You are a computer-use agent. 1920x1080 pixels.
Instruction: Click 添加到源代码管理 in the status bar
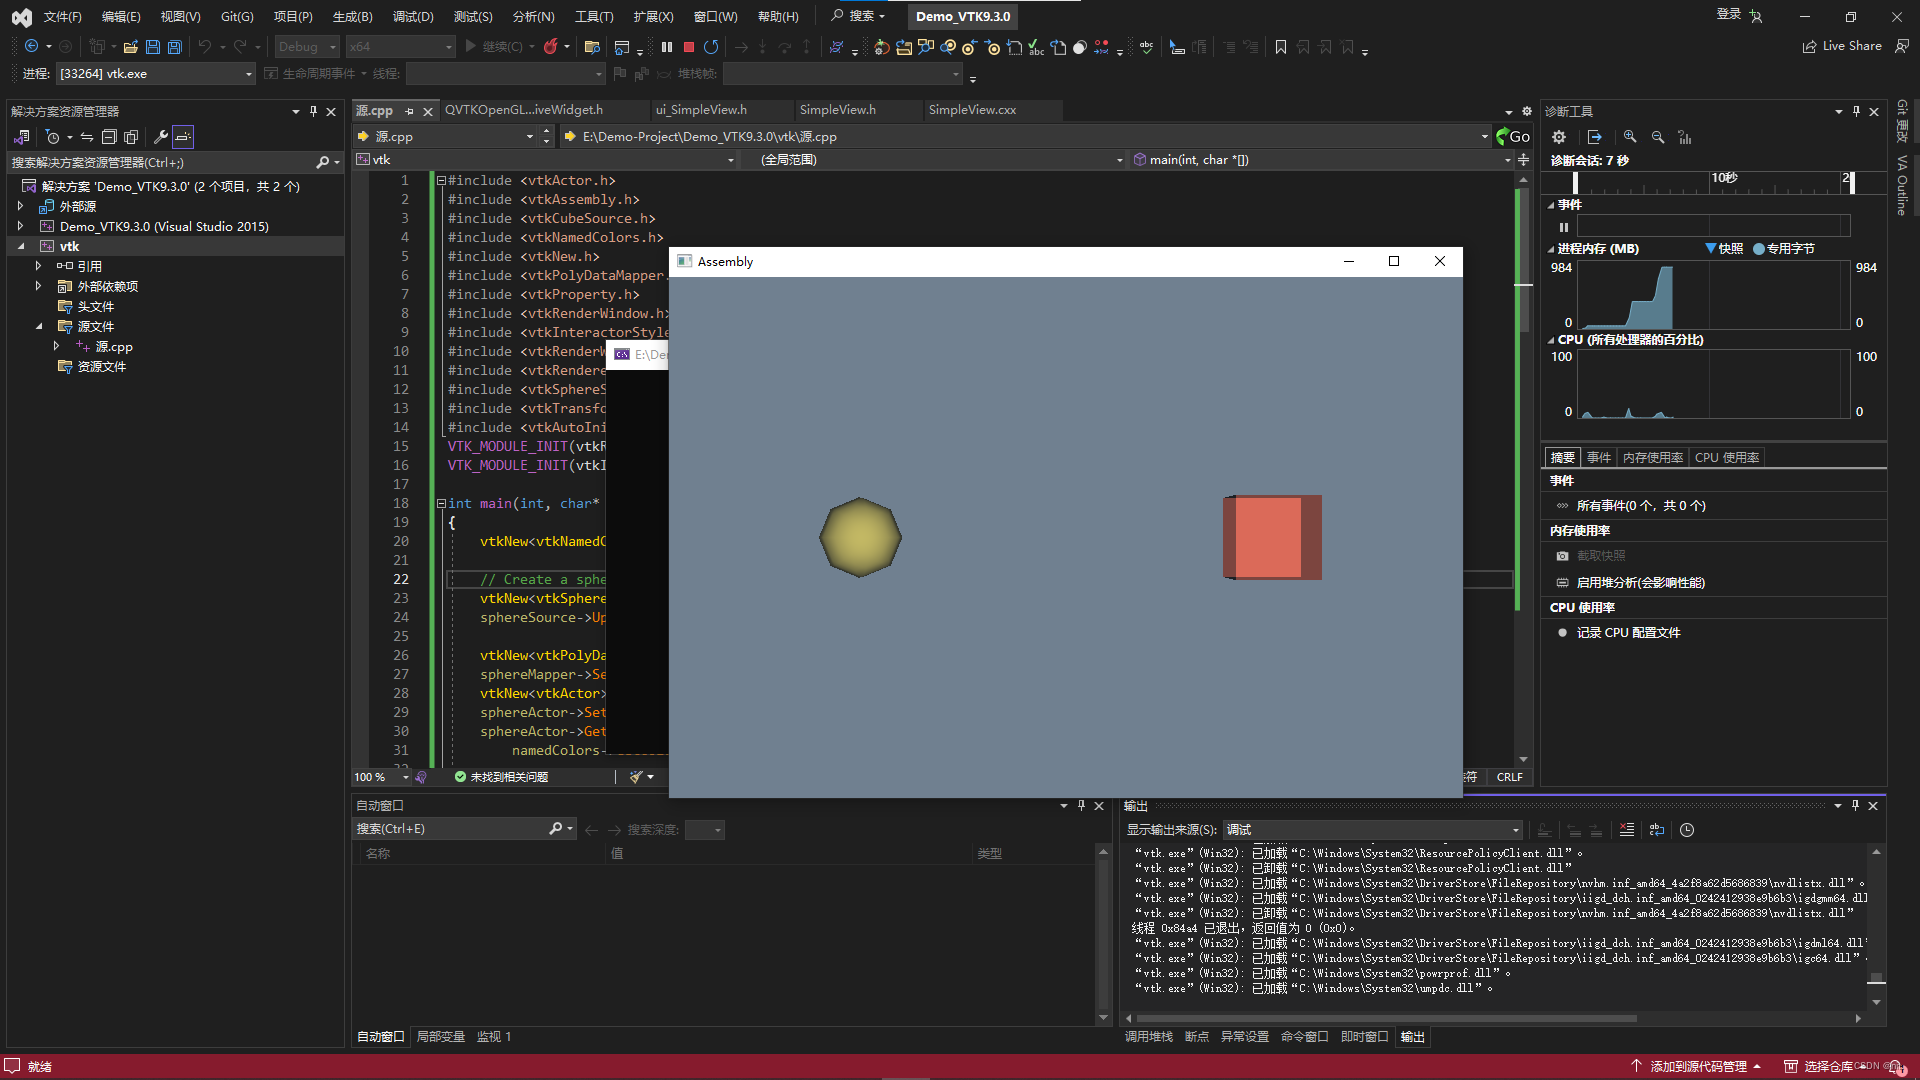tap(1697, 1066)
